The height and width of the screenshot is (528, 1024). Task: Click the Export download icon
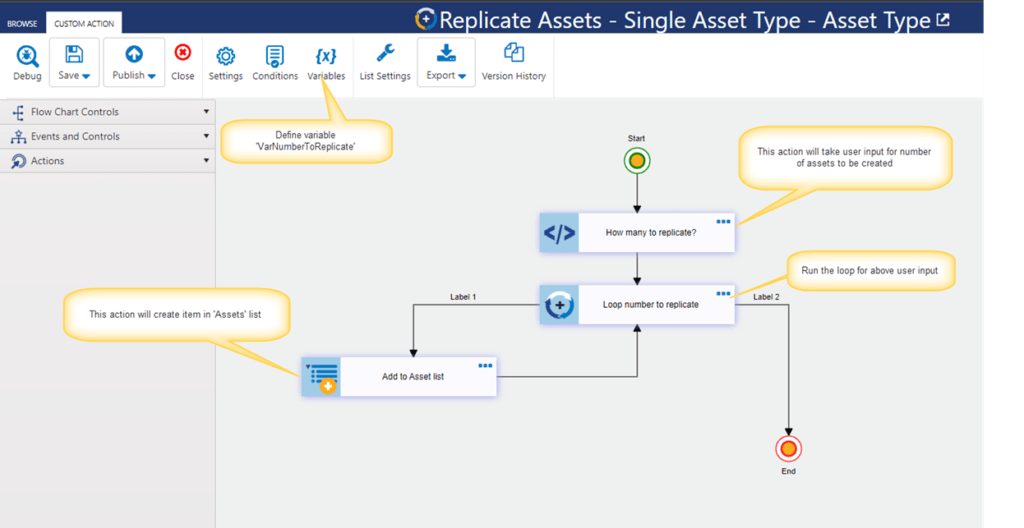tap(446, 52)
